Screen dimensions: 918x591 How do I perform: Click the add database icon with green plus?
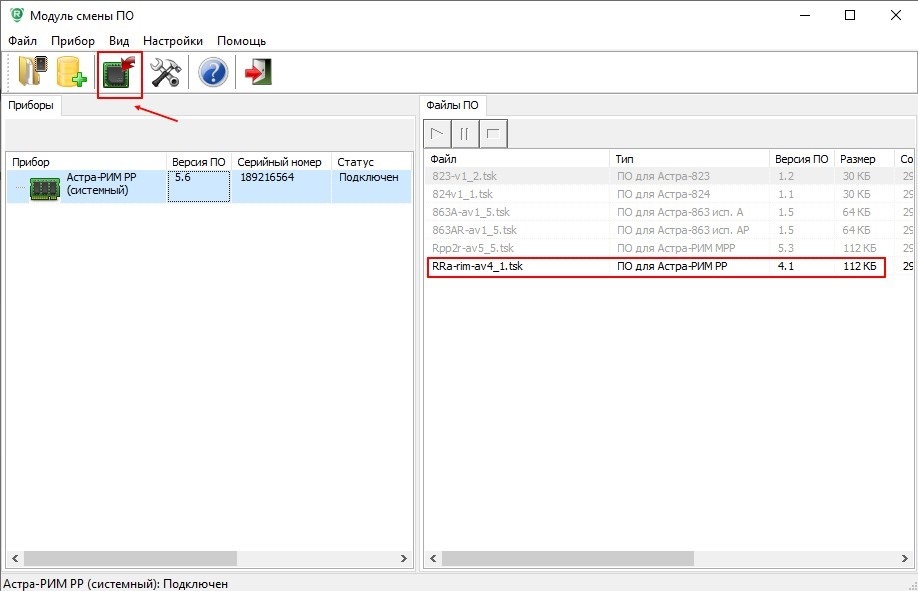[x=71, y=73]
